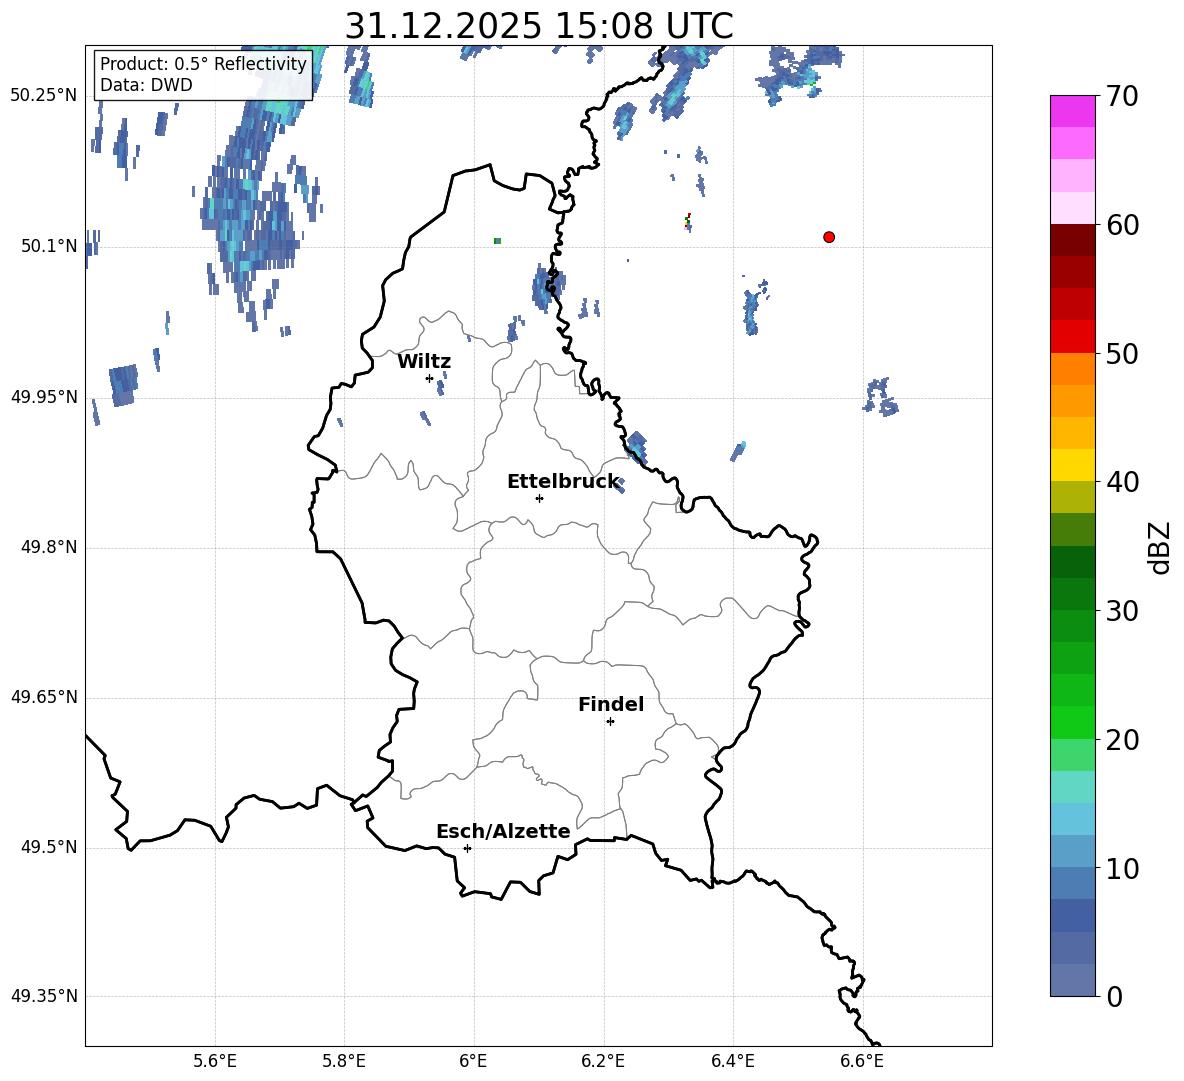The width and height of the screenshot is (1184, 1081).
Task: Click the 49.5°N latitude label
Action: (49, 847)
